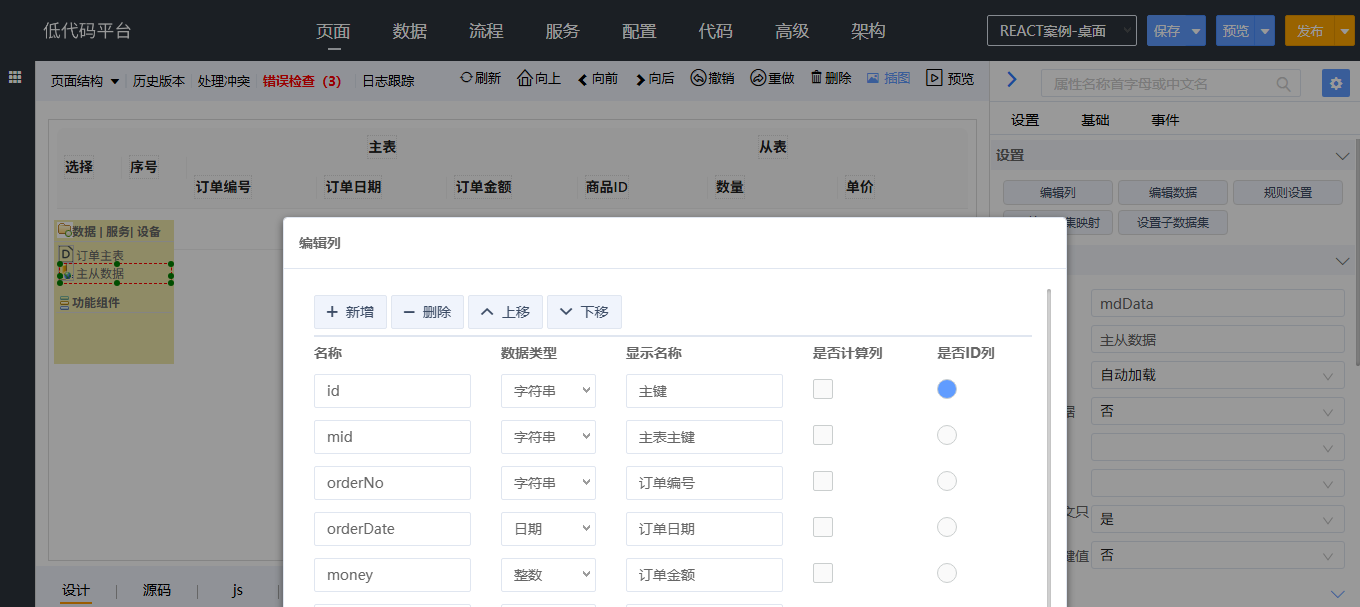Select 是否ID列 radio for orderNo row
The height and width of the screenshot is (607, 1360).
(947, 481)
